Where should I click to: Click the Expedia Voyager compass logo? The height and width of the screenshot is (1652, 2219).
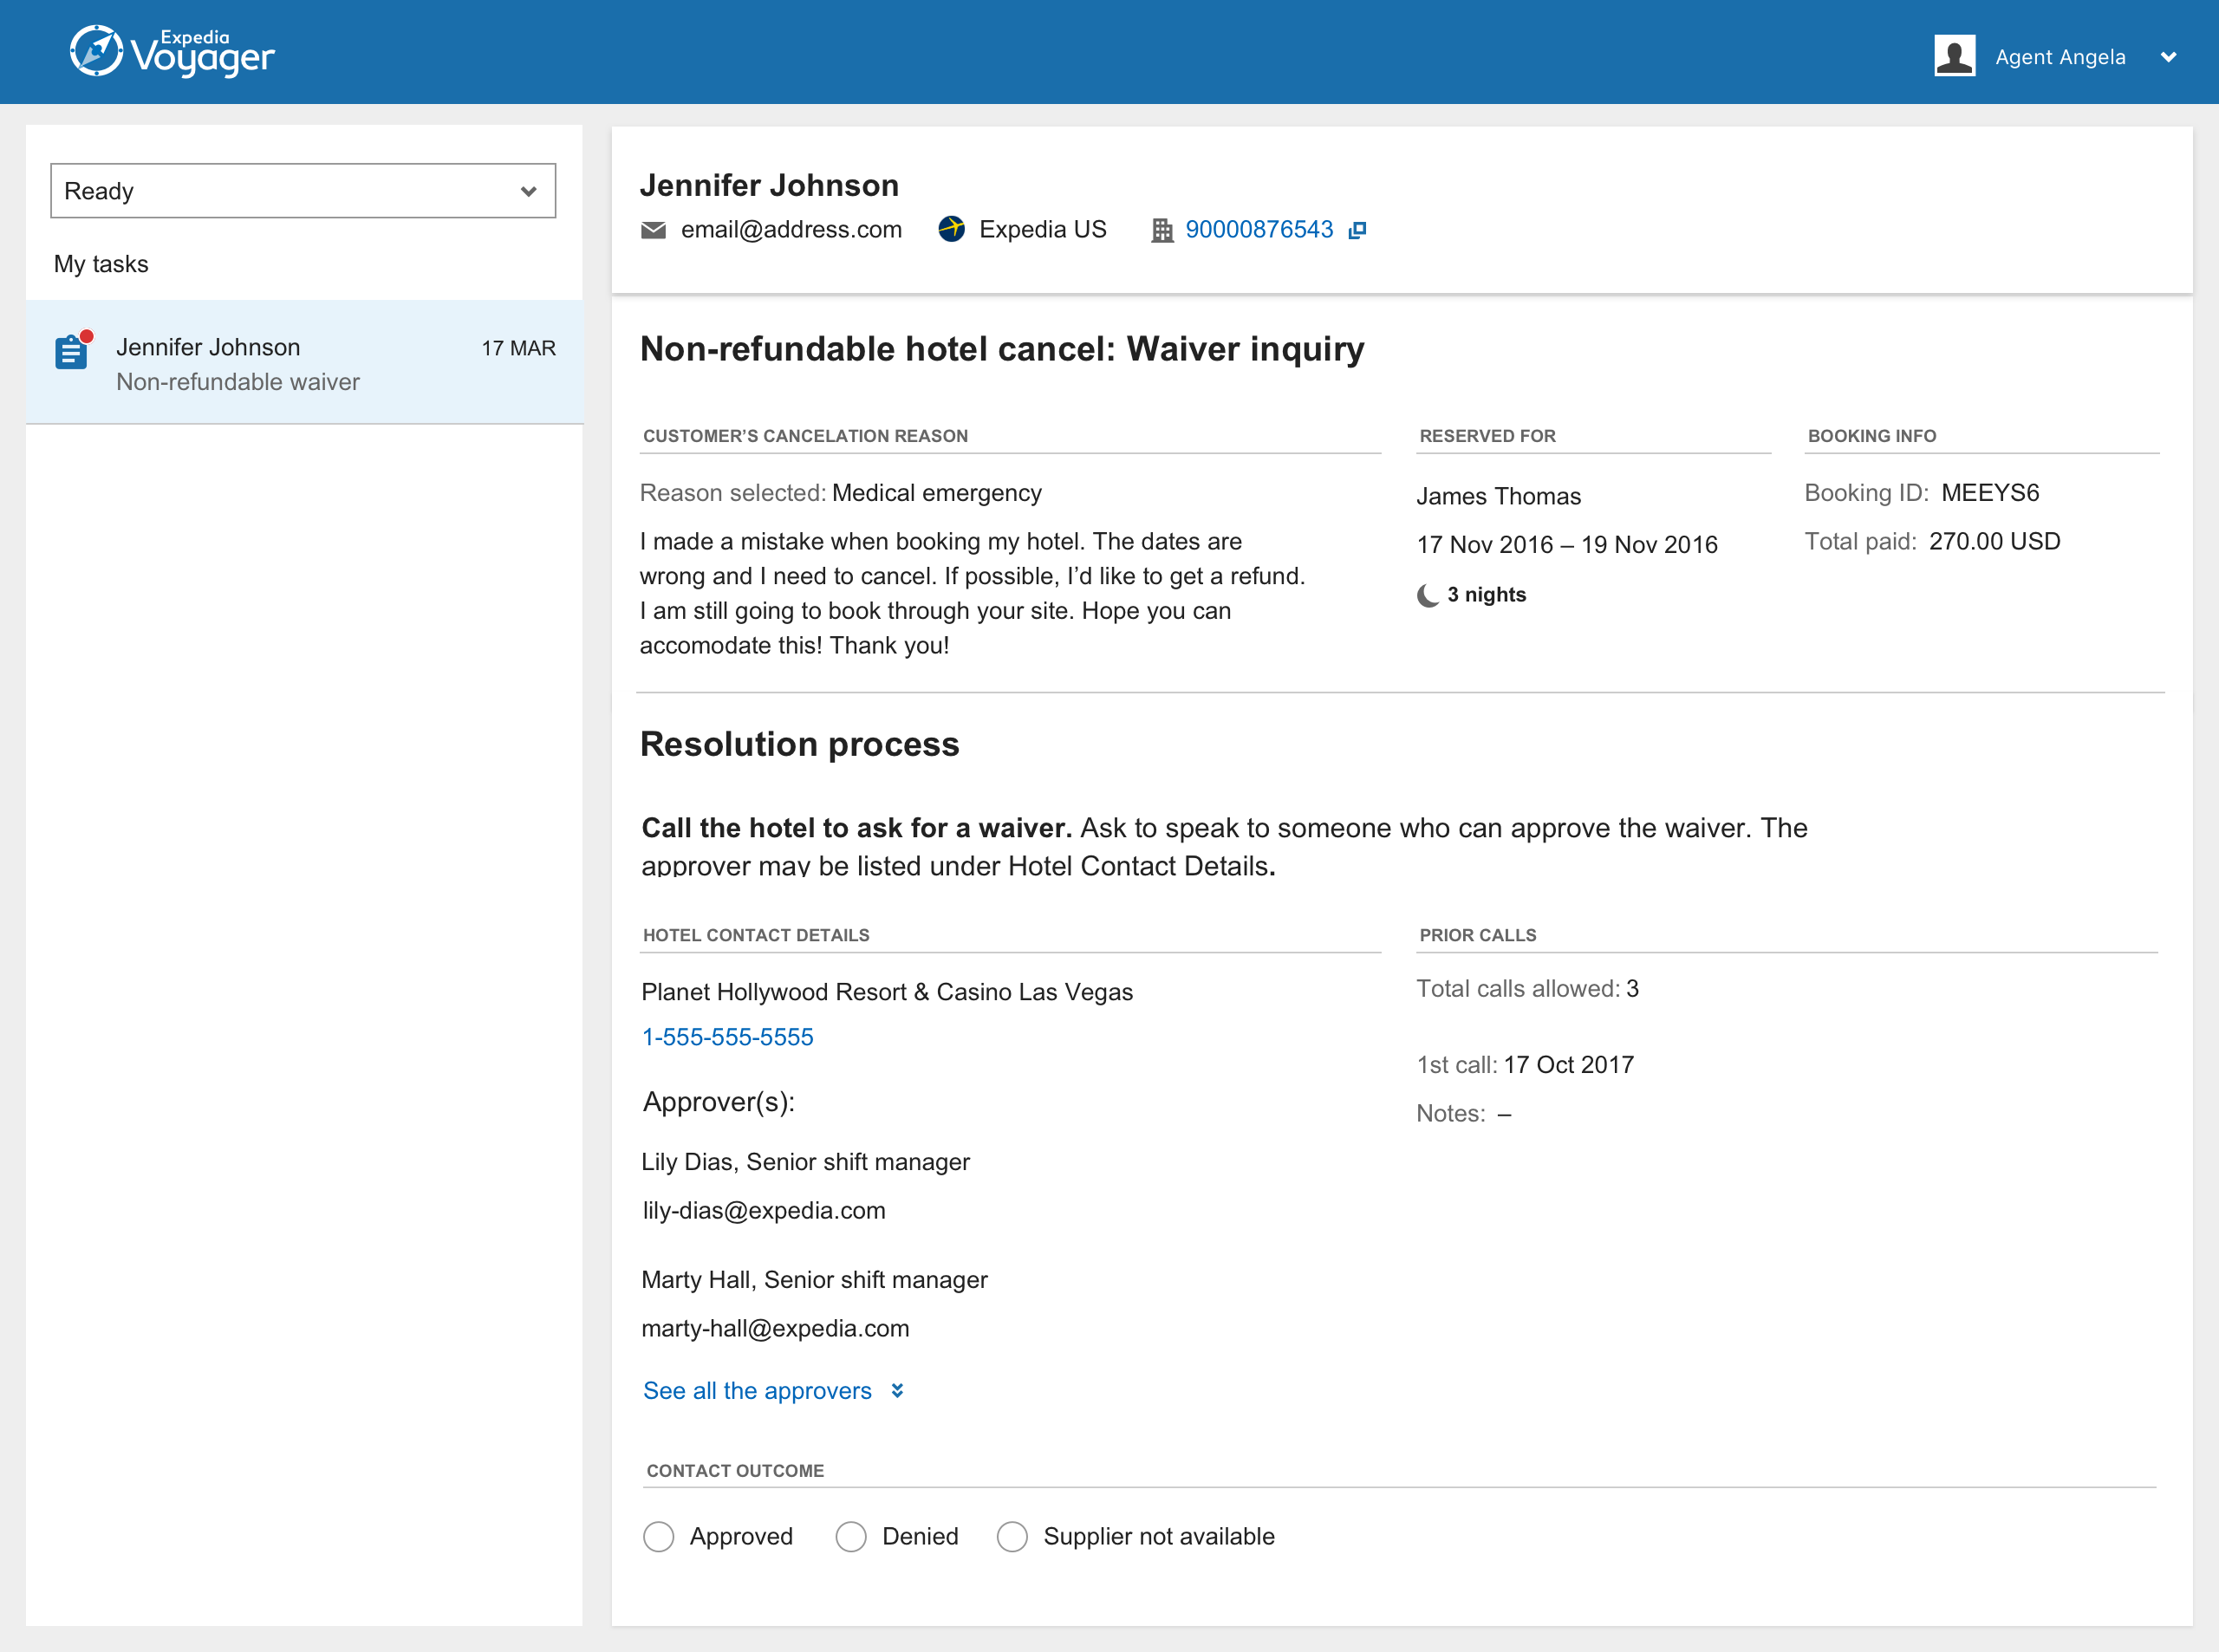pos(96,51)
